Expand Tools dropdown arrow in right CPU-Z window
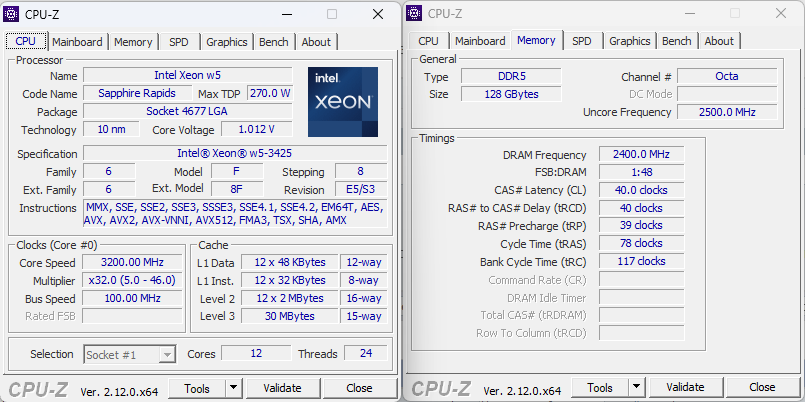 coord(637,388)
